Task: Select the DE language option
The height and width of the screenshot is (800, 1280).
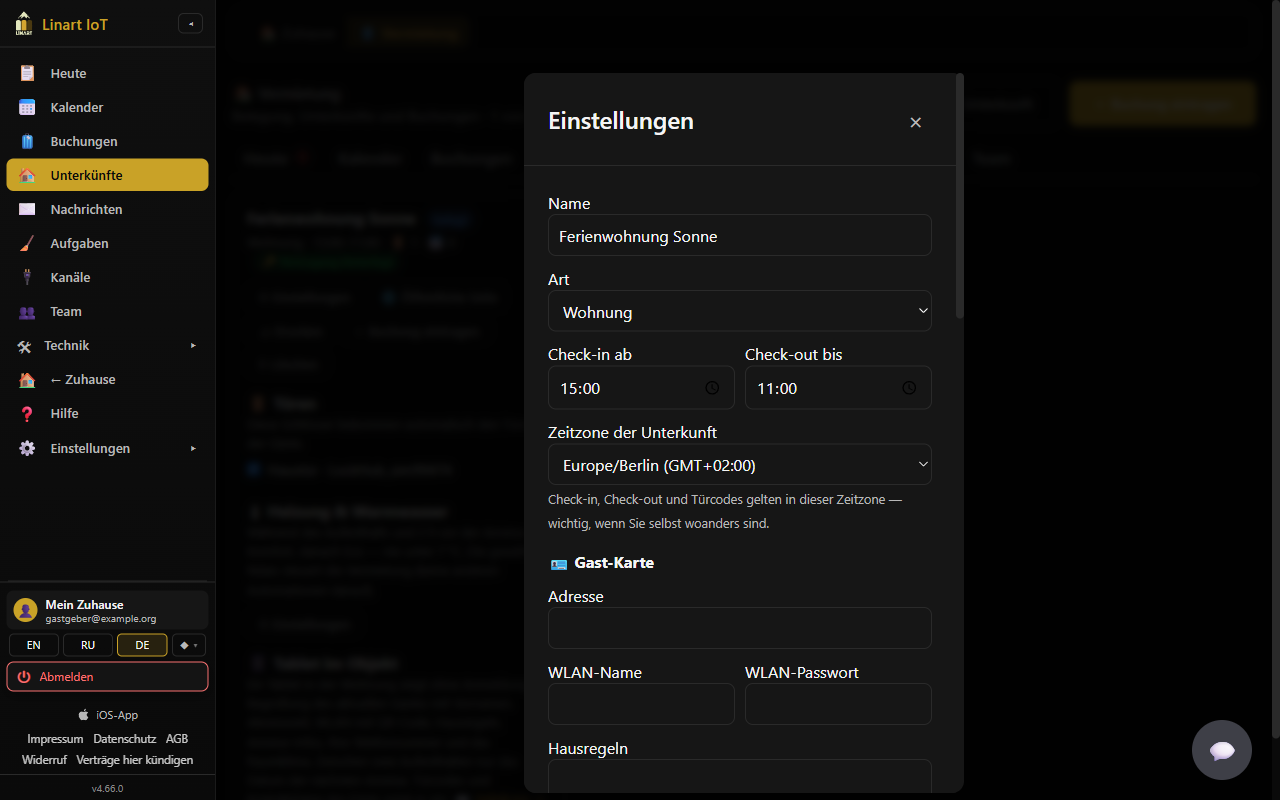Action: pos(142,645)
